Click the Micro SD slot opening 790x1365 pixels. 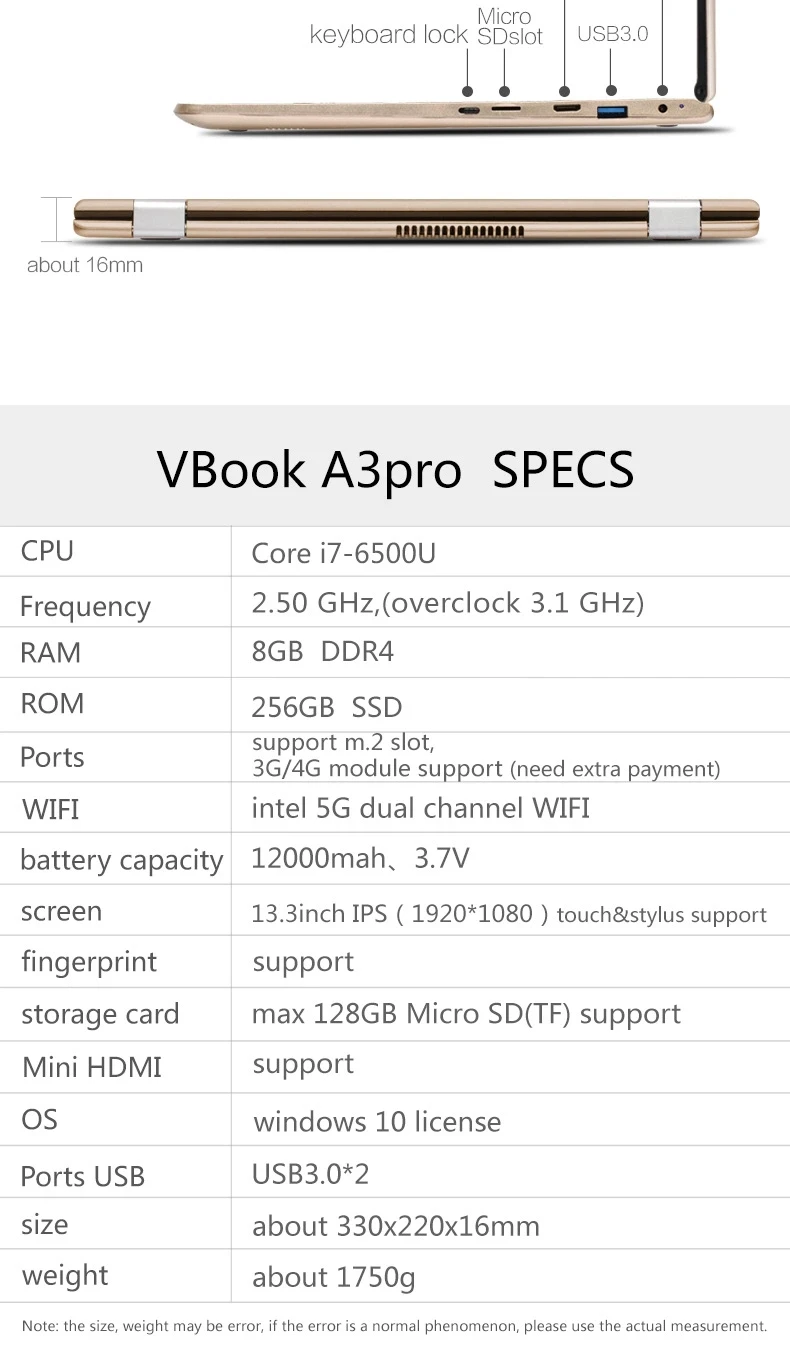click(x=507, y=107)
